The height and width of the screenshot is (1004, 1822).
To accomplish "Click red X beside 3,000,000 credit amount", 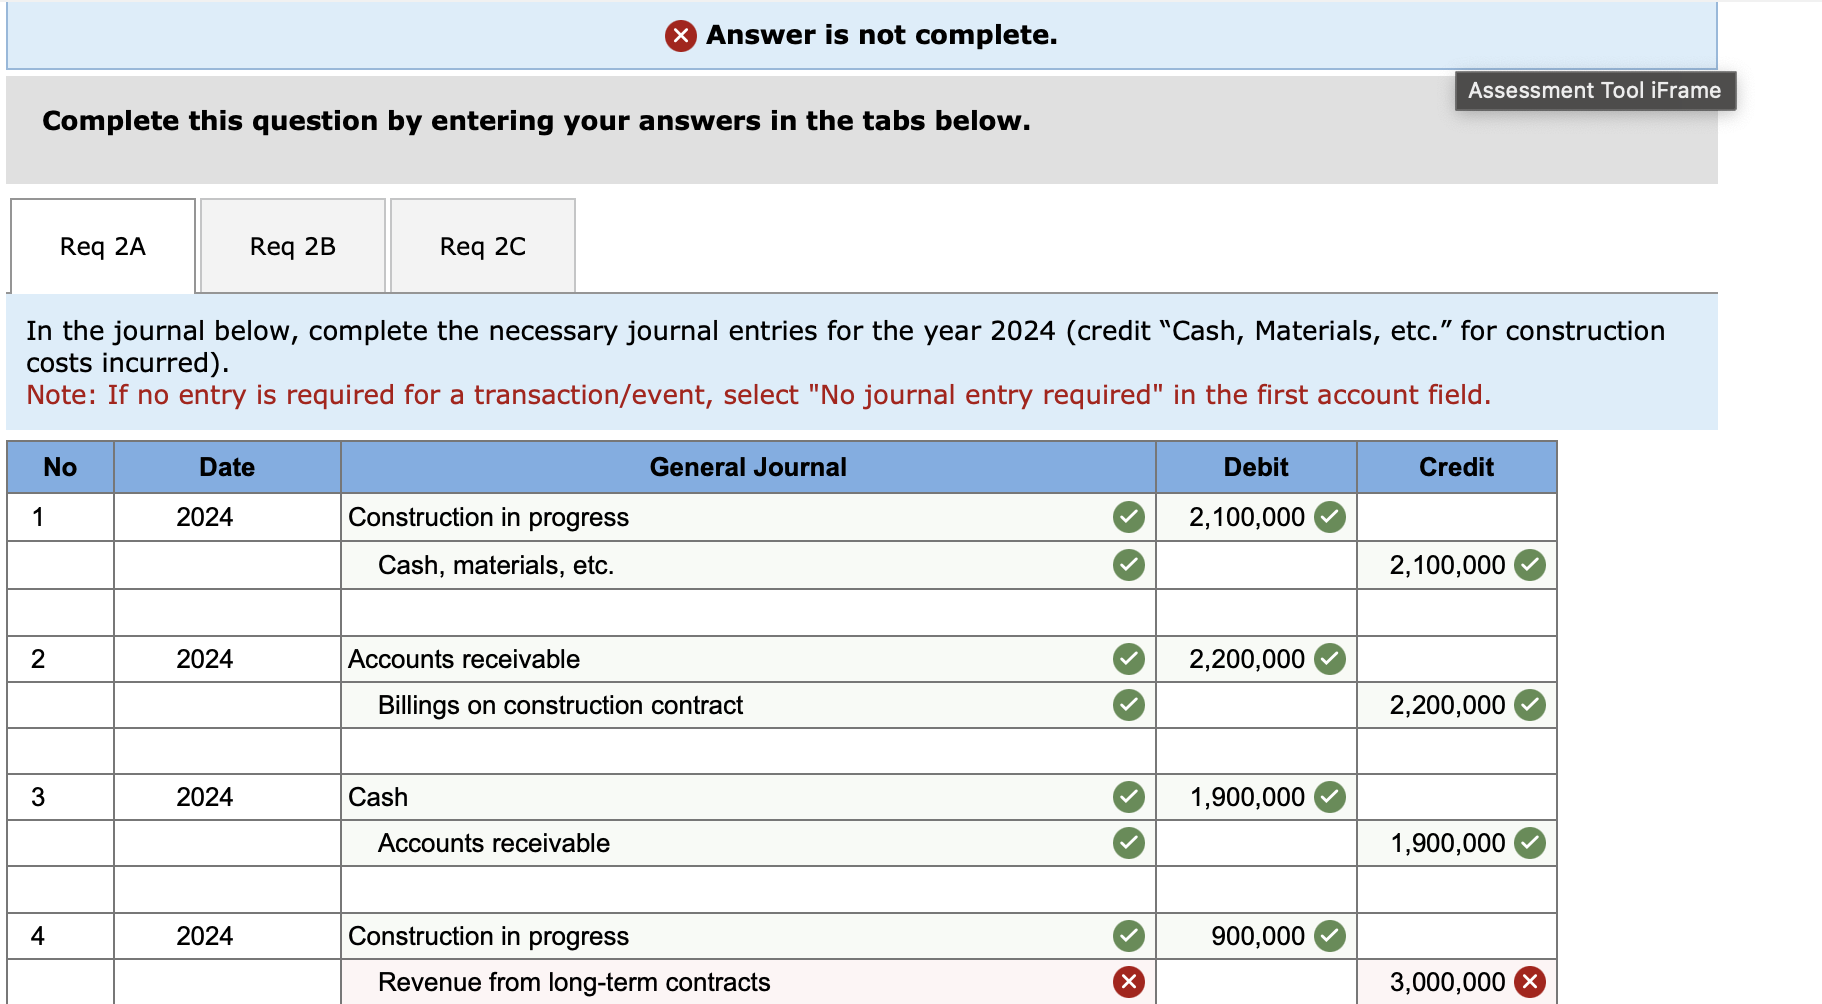I will click(1530, 982).
